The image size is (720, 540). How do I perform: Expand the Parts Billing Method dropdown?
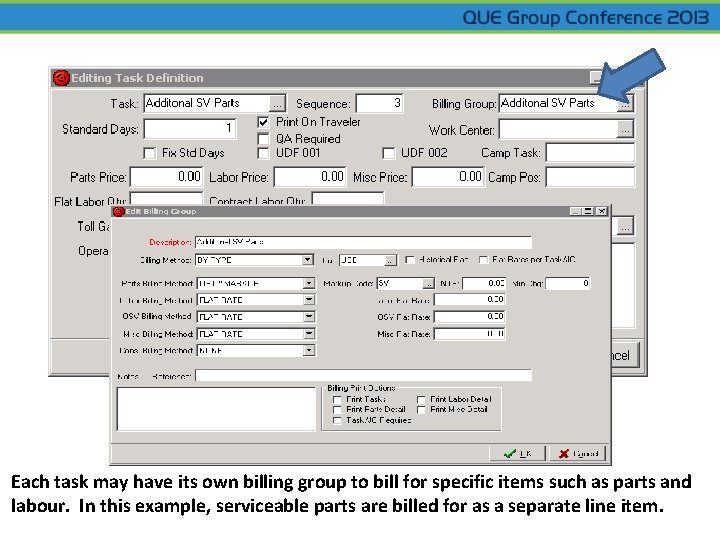[309, 283]
